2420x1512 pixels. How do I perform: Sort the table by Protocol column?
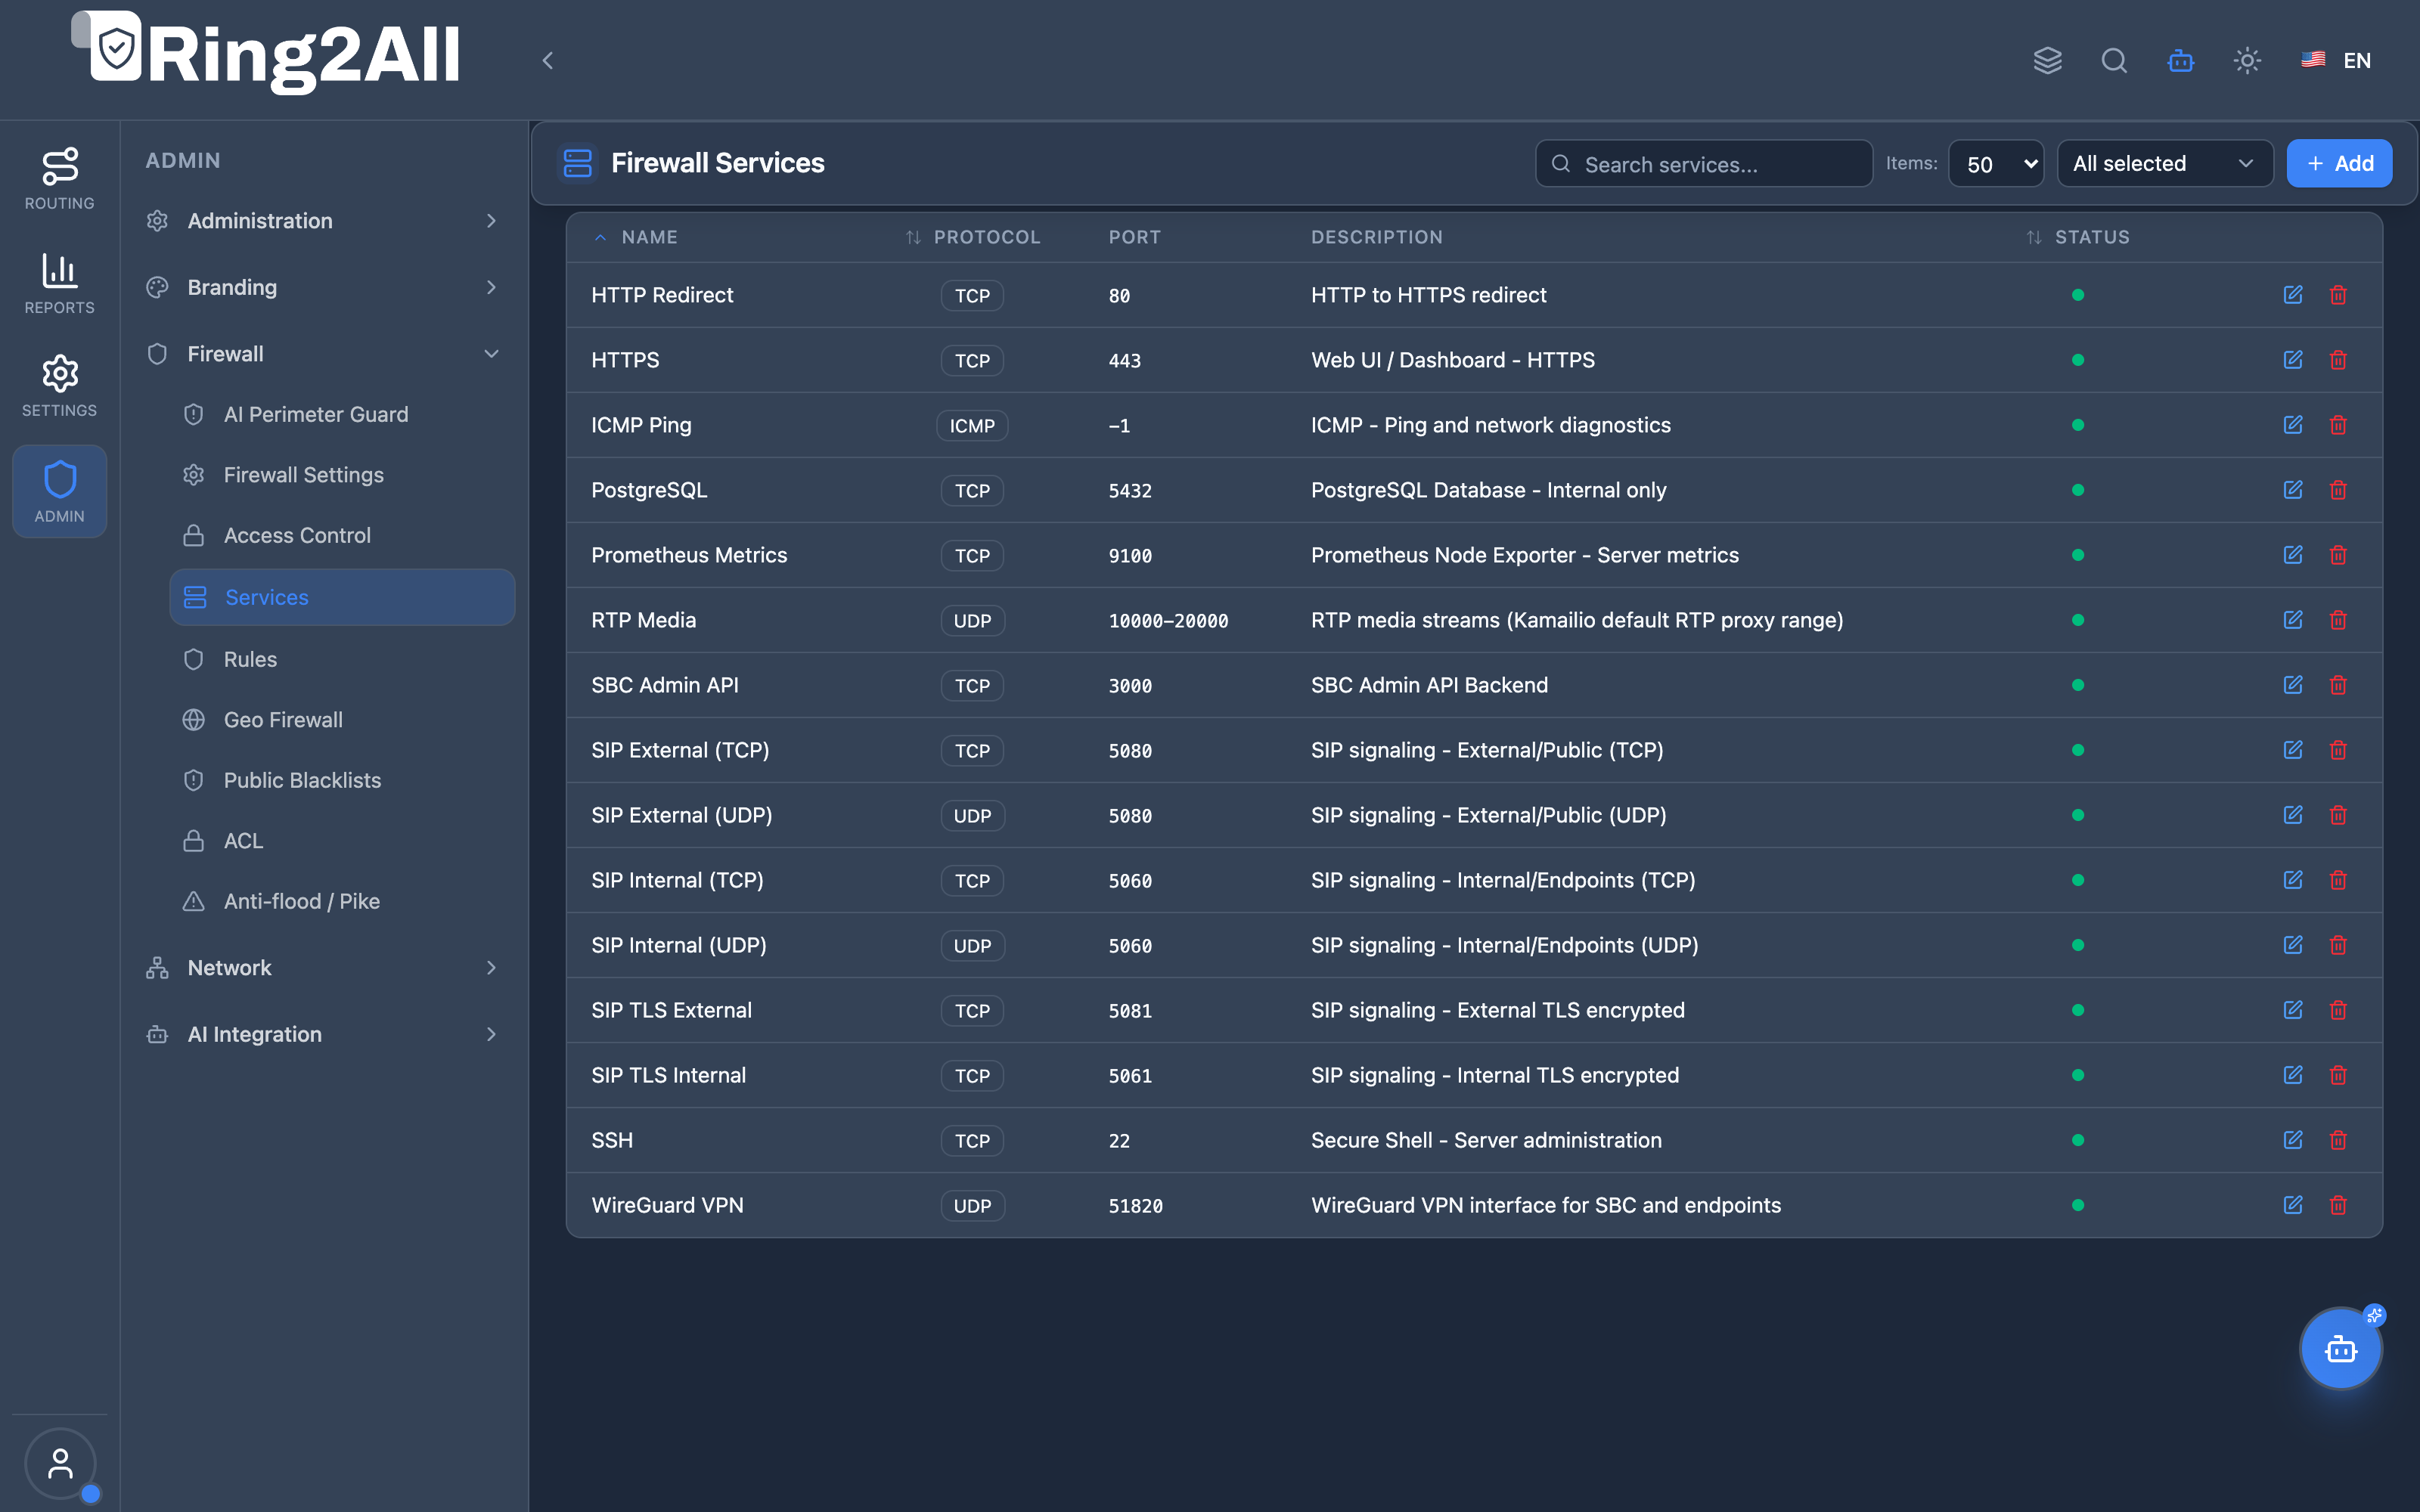click(x=973, y=238)
